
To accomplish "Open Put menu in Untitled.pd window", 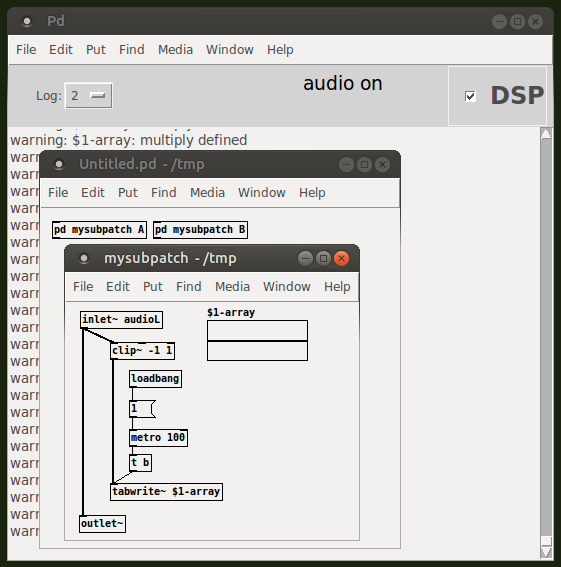I will pos(128,192).
